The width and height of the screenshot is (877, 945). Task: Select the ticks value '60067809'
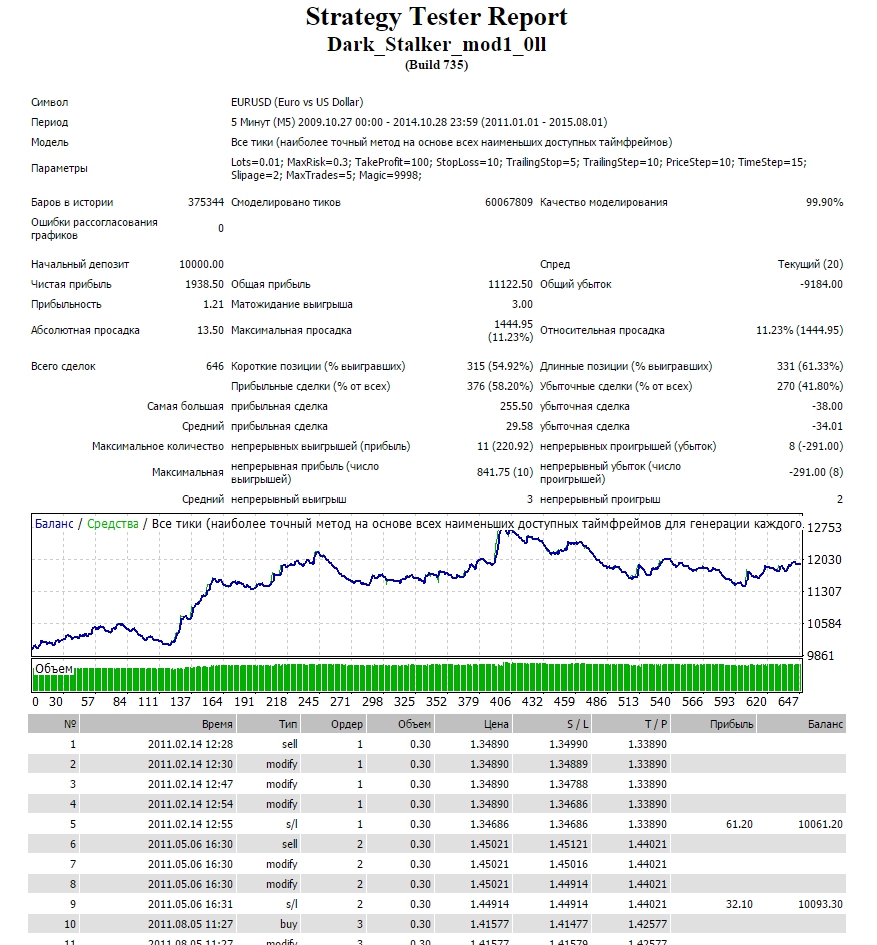click(x=509, y=202)
